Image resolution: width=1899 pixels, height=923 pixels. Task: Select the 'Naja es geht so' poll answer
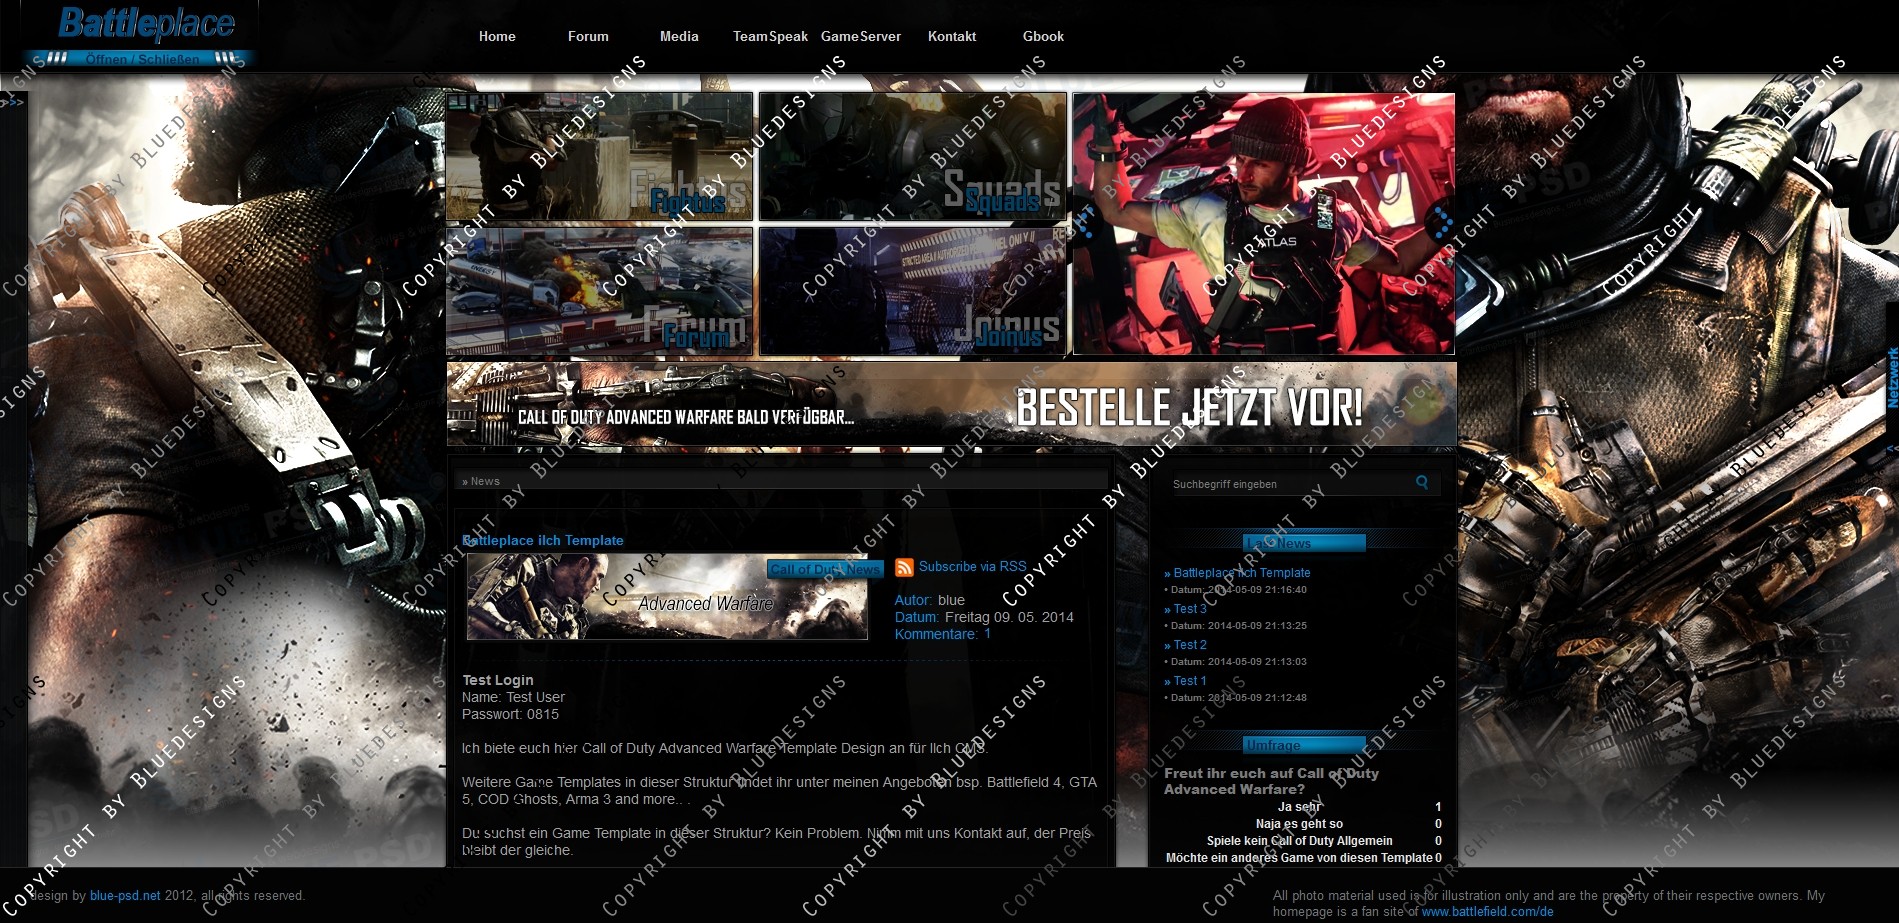click(1299, 824)
